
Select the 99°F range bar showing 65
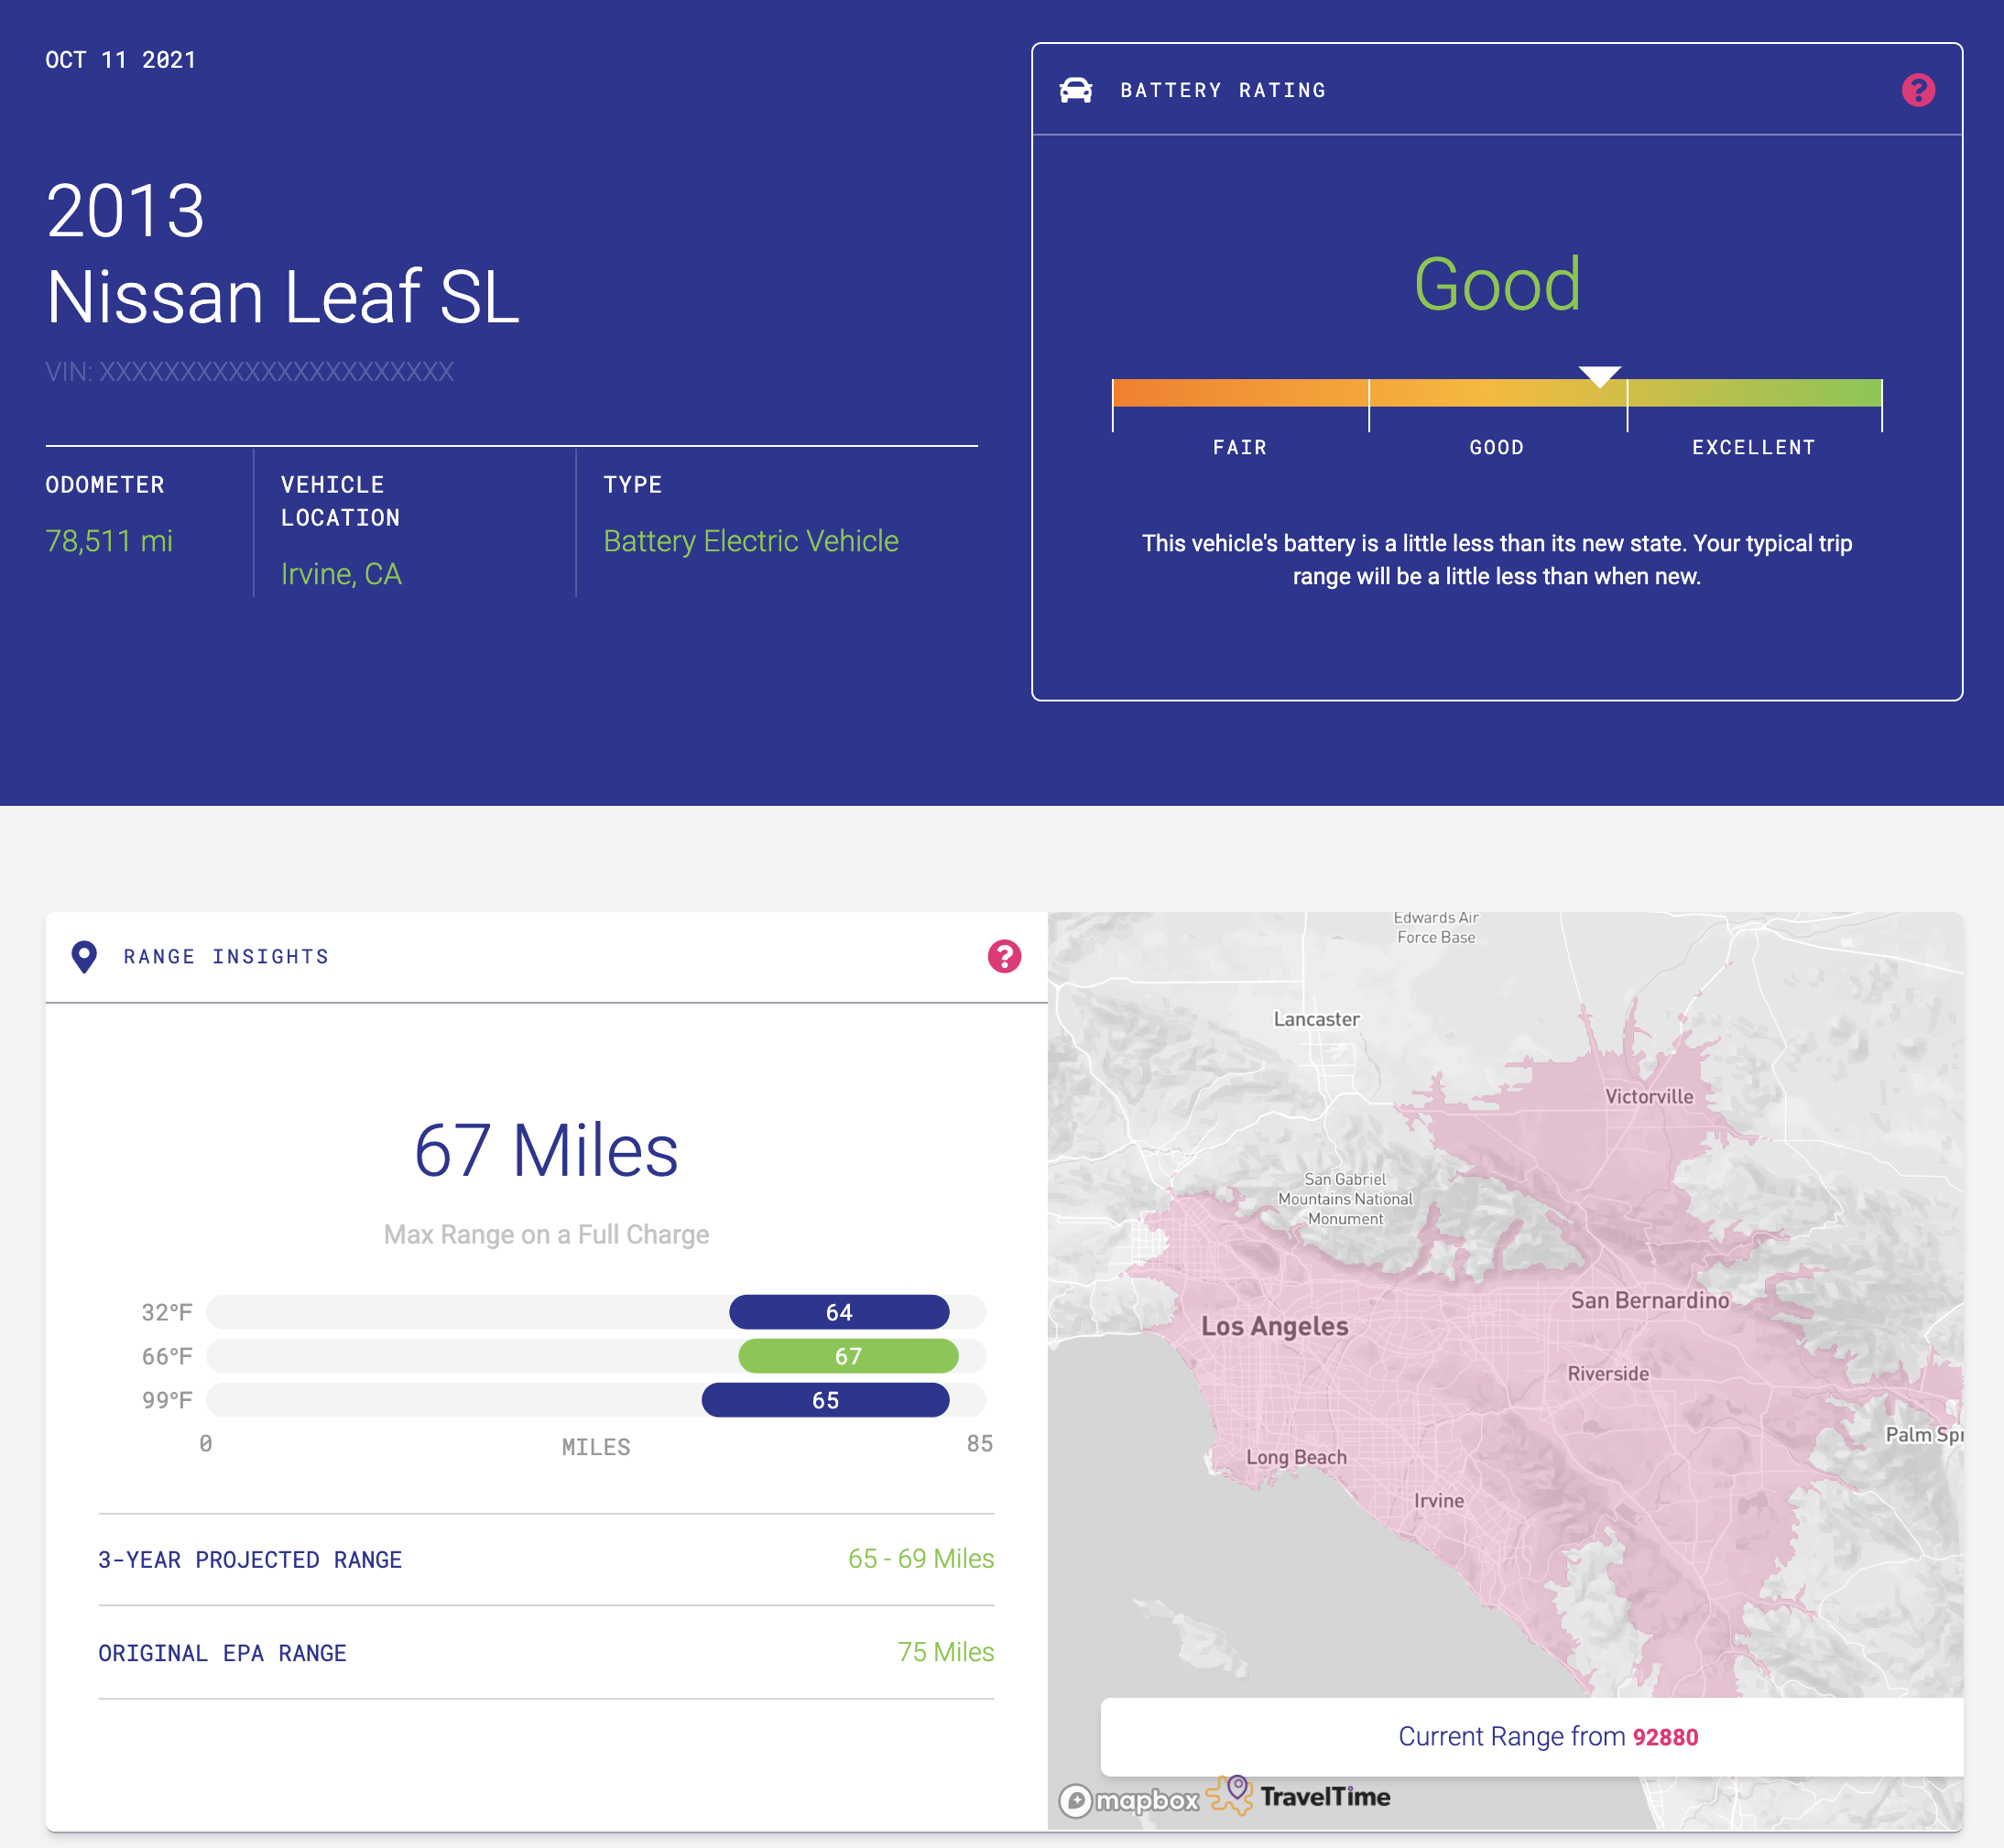pos(825,1399)
